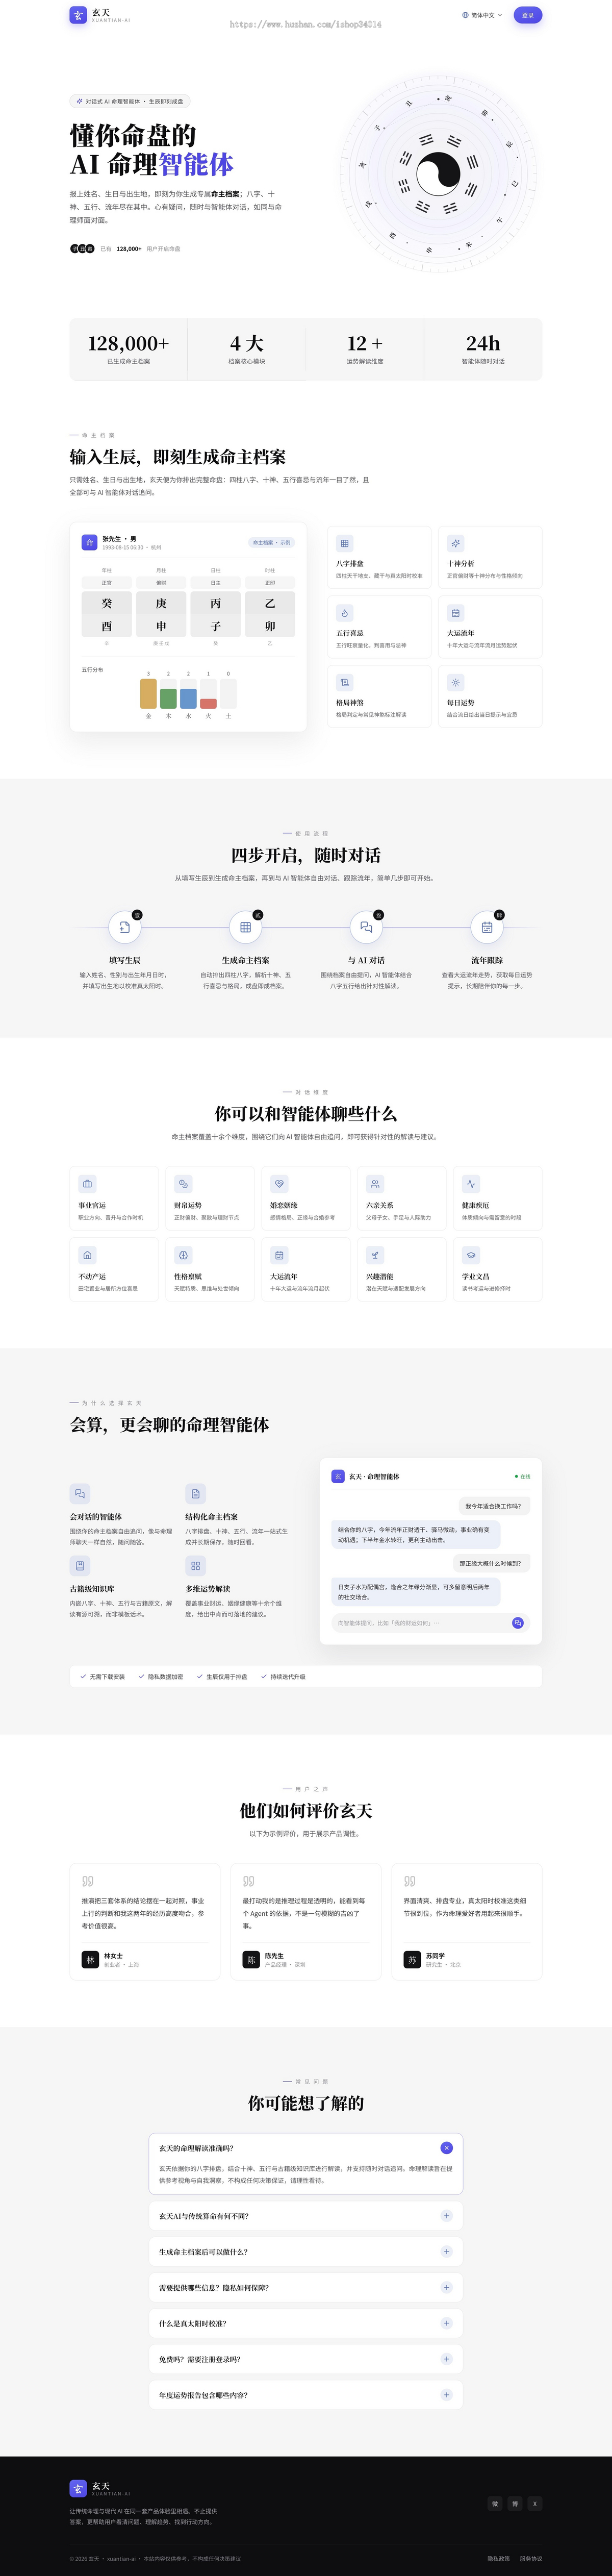Click the 对话式 AI 命理智能体 hero badge

pos(130,101)
